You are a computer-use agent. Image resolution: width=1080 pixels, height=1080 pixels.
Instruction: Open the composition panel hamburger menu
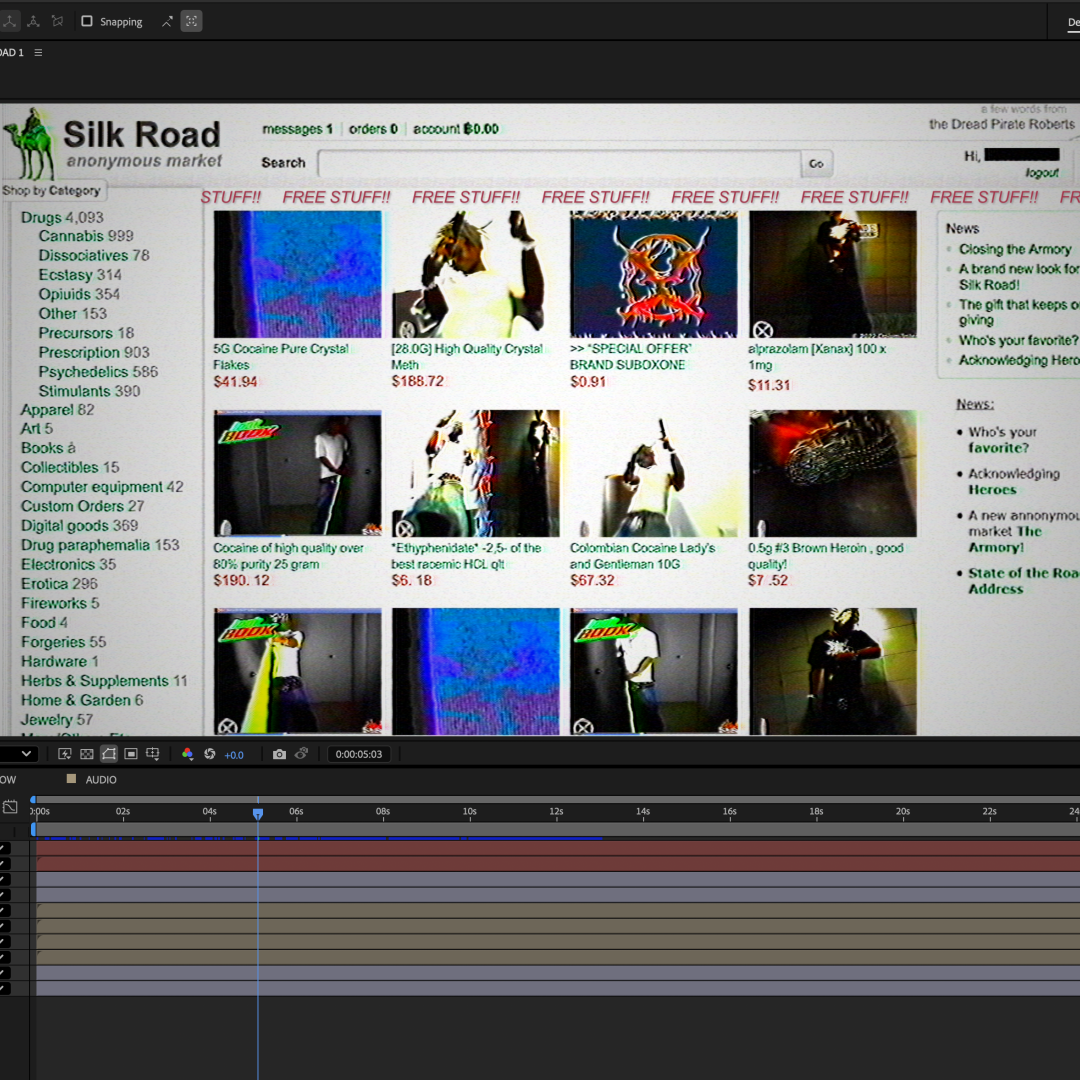(x=39, y=52)
